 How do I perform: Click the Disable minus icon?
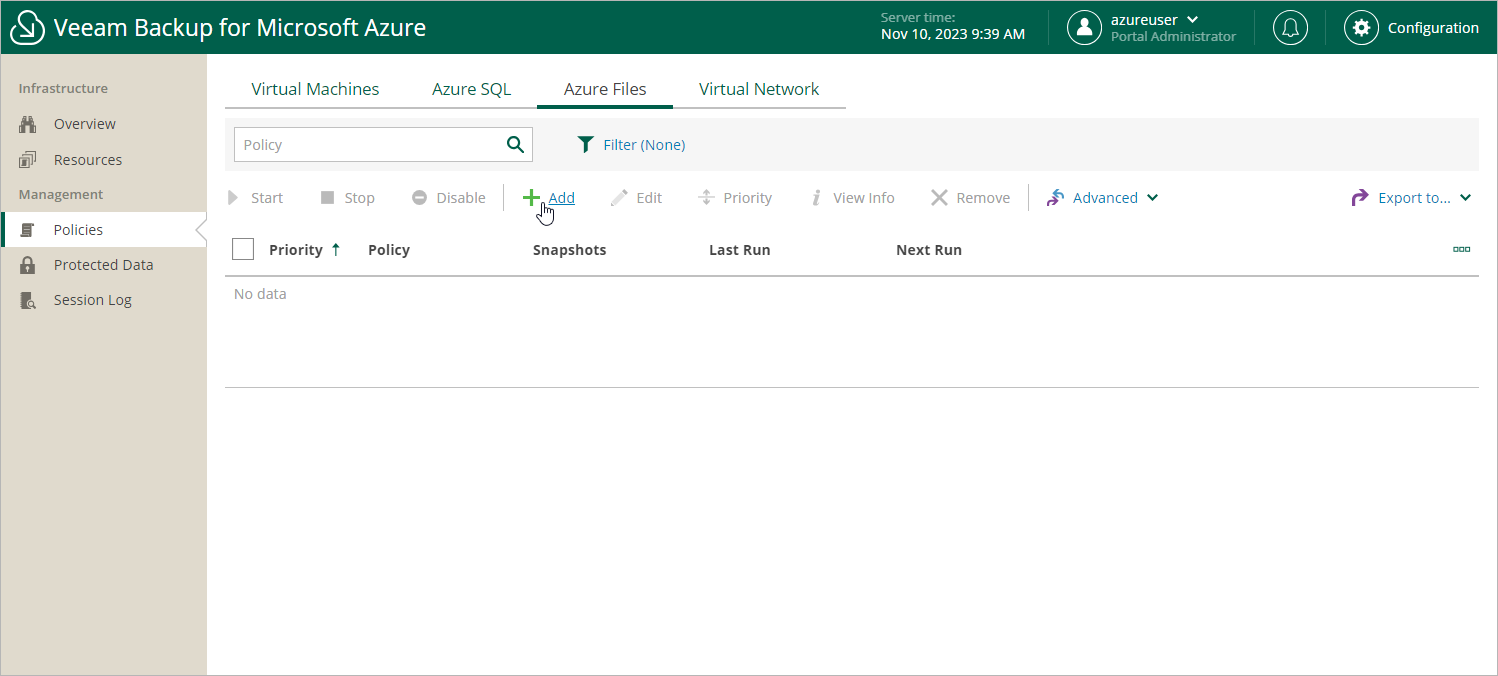tap(419, 198)
